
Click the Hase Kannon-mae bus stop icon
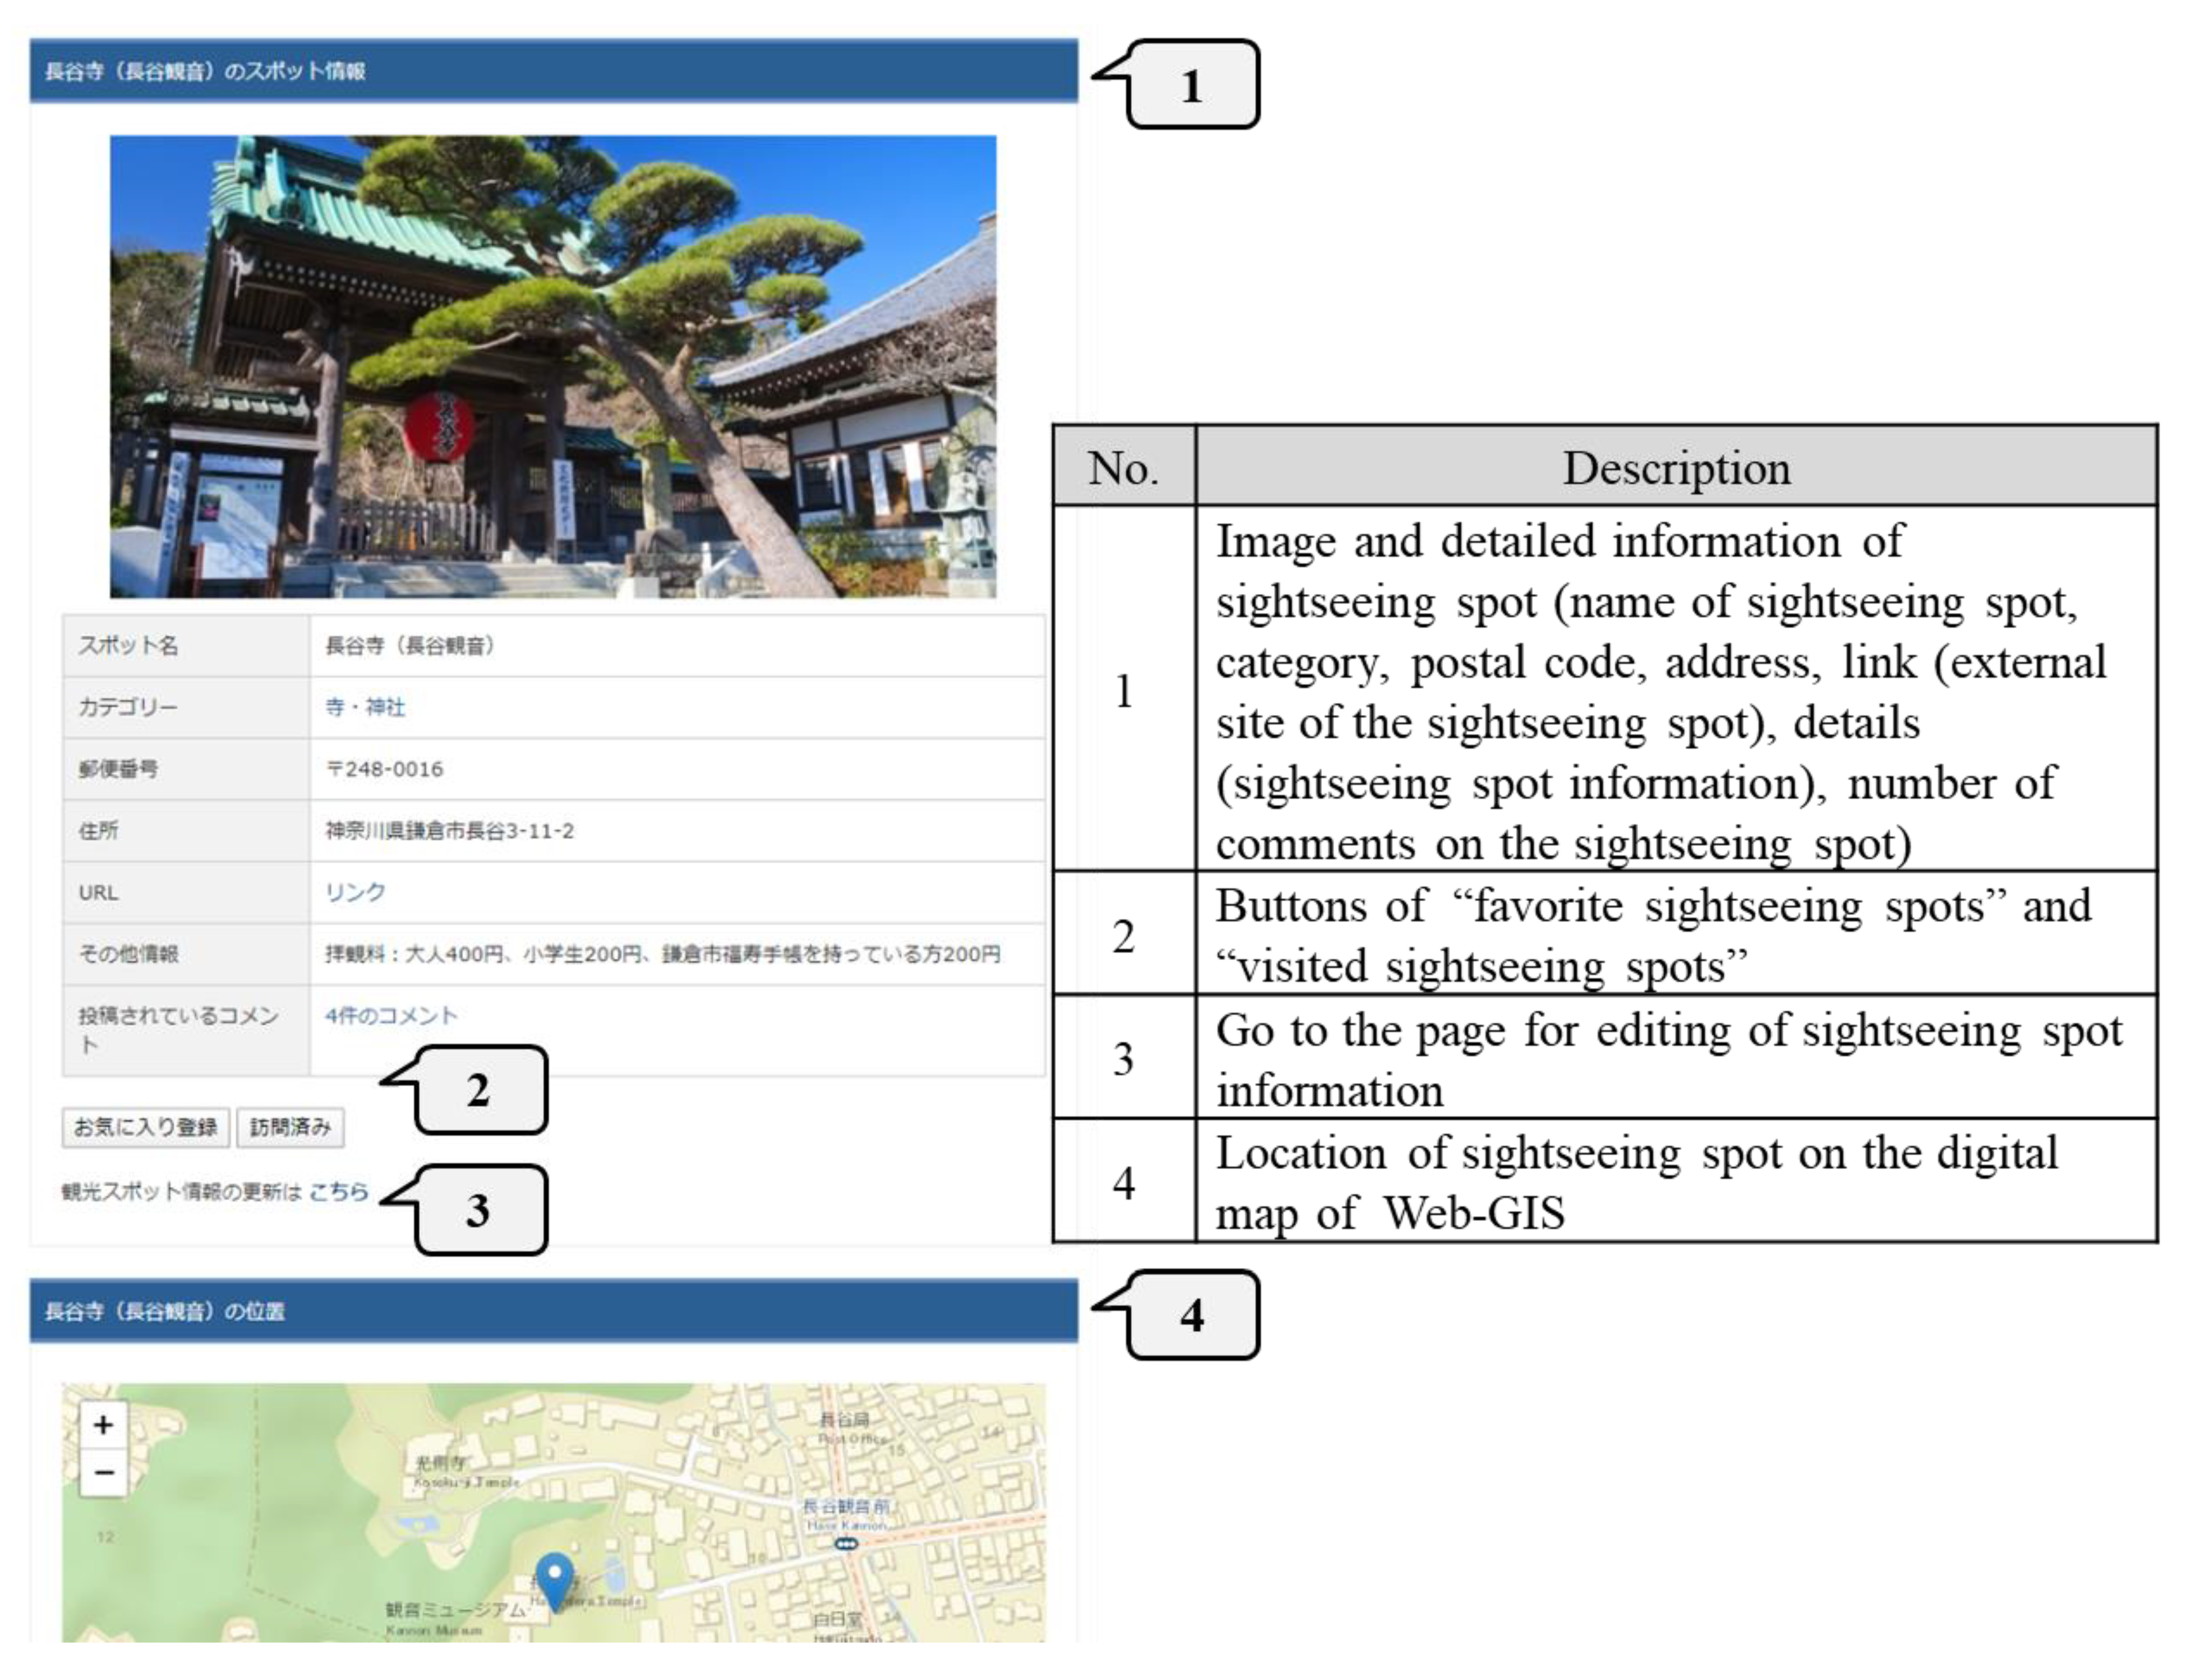pos(846,1544)
